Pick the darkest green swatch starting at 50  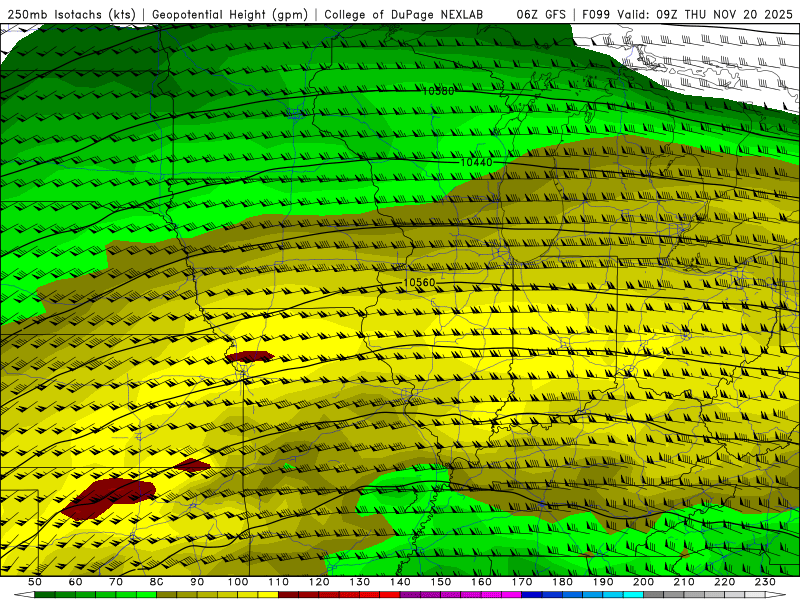click(45, 595)
